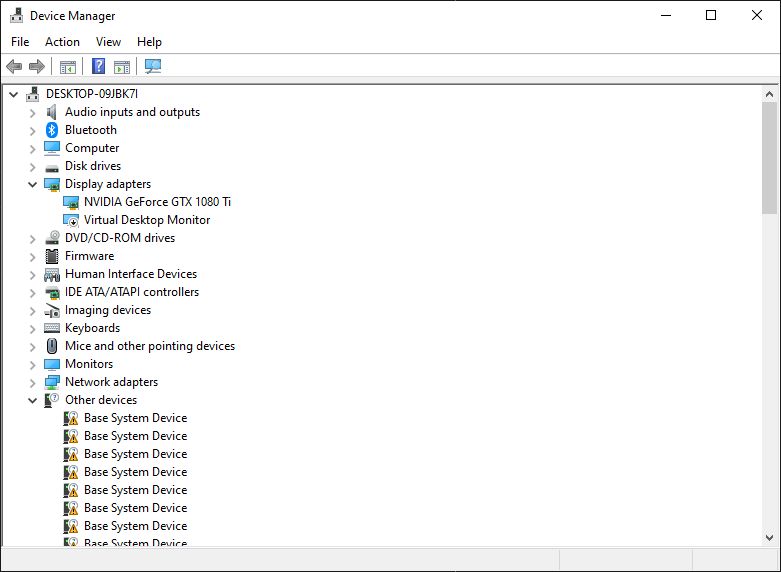Expand the Bluetooth category
Viewport: 781px width, 572px height.
coord(32,131)
